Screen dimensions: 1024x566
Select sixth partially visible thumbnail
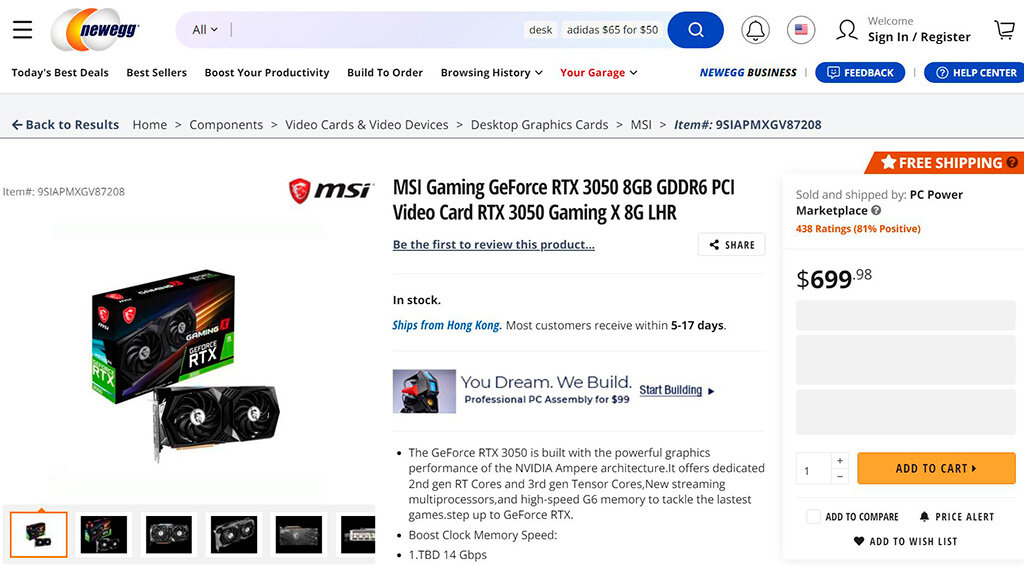pyautogui.click(x=357, y=535)
